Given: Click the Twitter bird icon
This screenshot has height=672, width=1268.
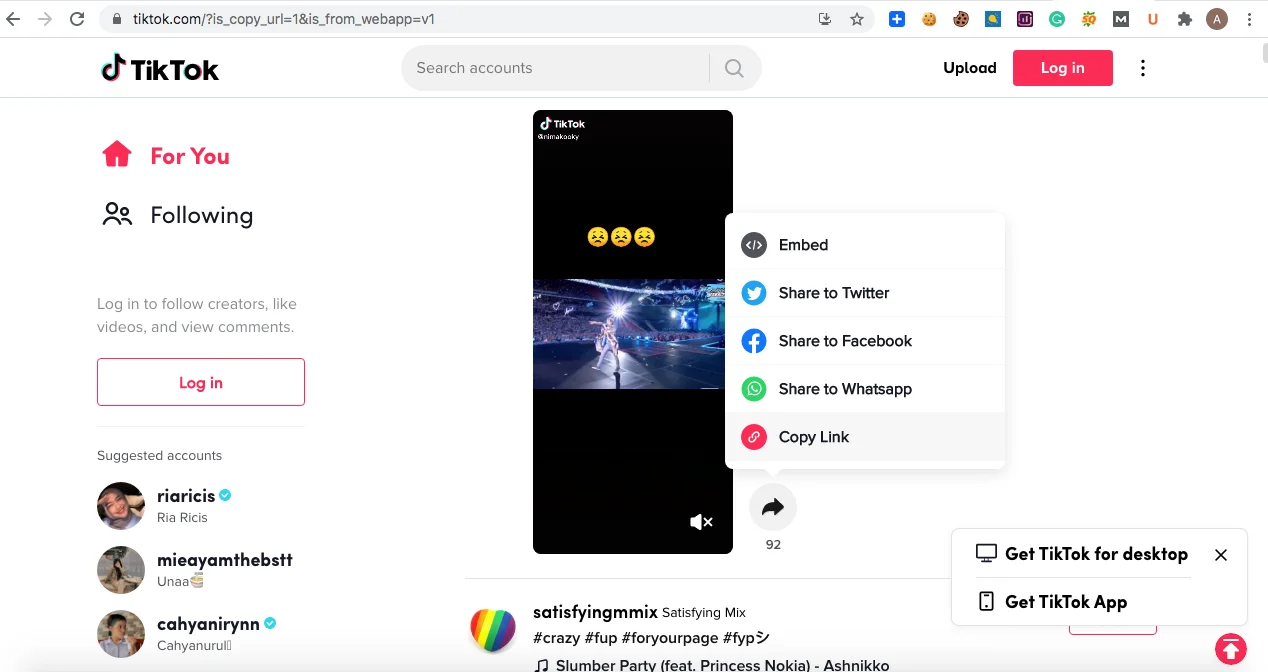Looking at the screenshot, I should (754, 293).
